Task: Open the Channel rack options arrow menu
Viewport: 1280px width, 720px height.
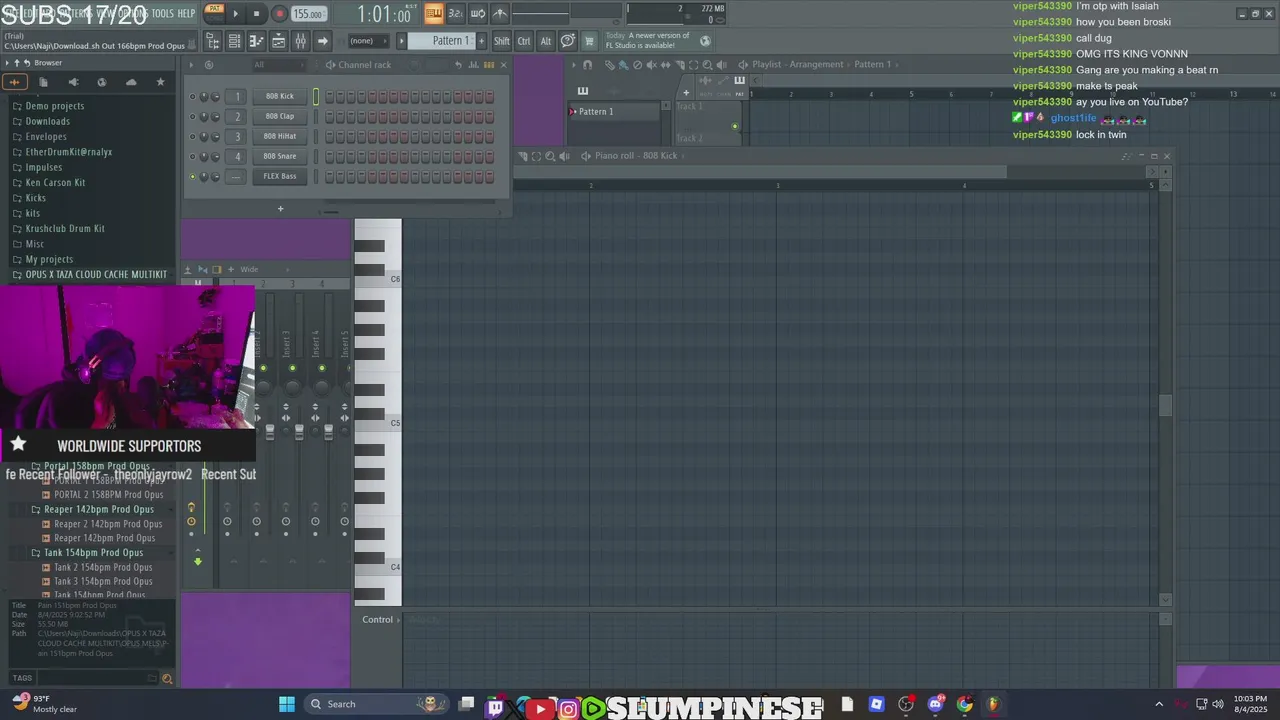Action: [192, 65]
